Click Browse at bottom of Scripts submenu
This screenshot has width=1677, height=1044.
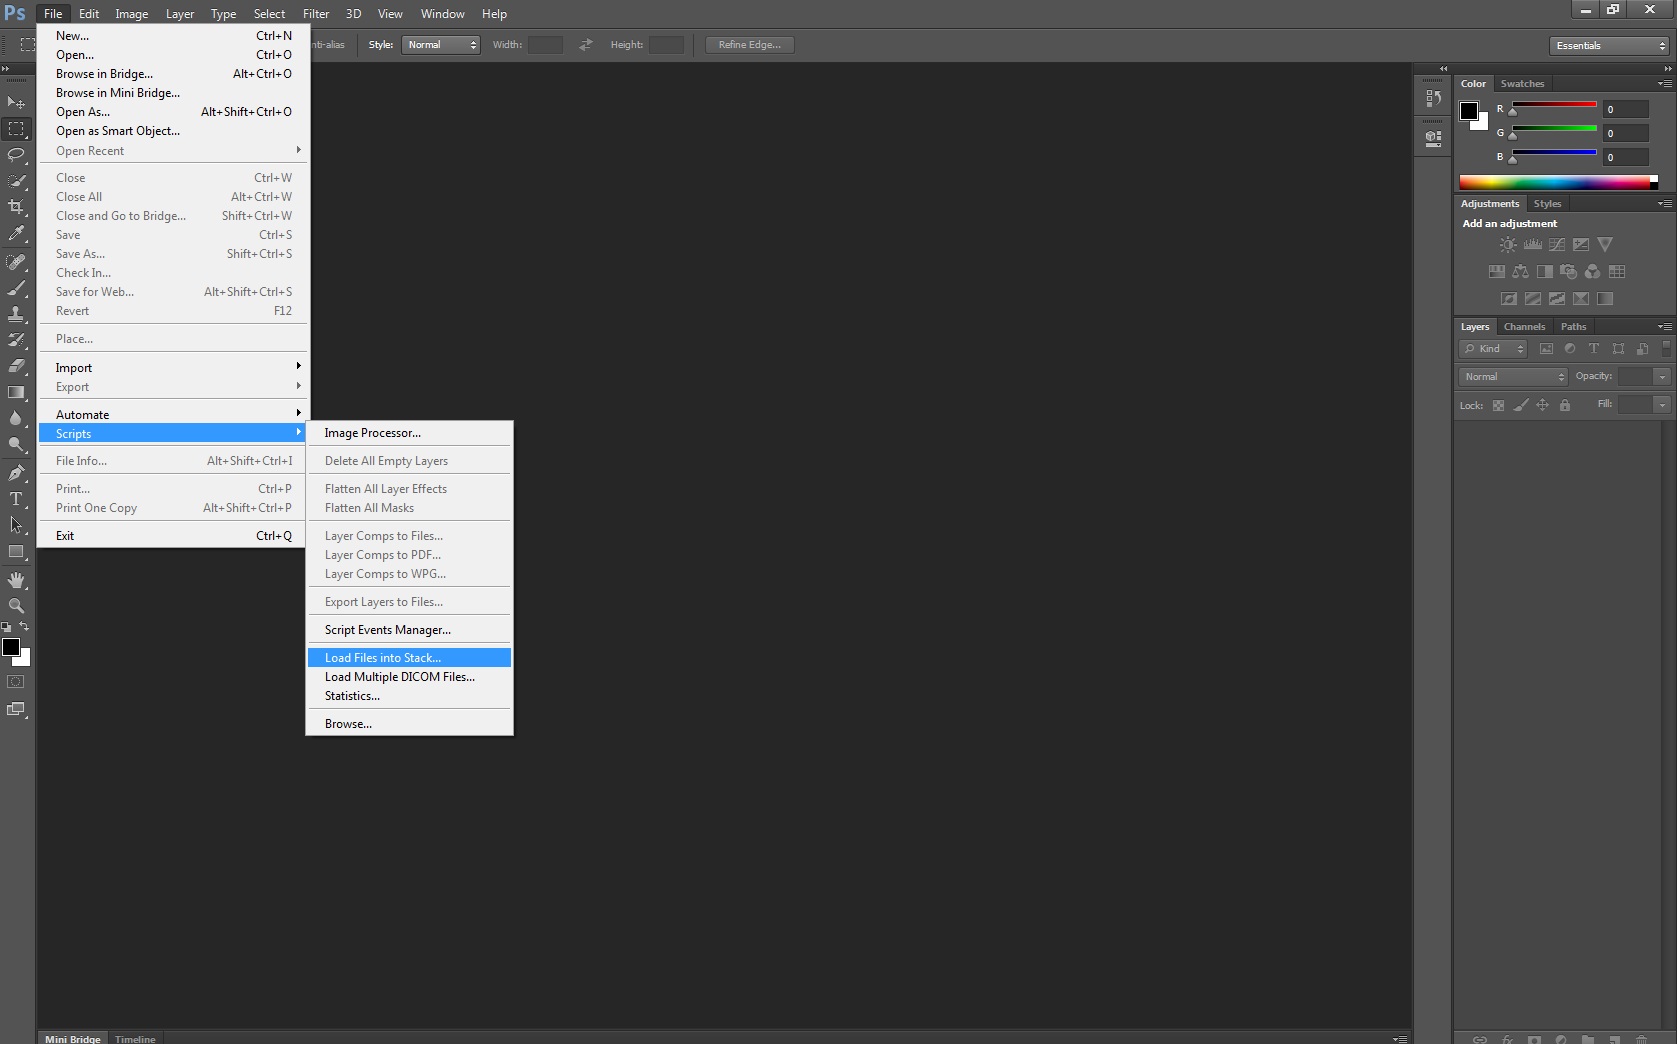click(348, 724)
